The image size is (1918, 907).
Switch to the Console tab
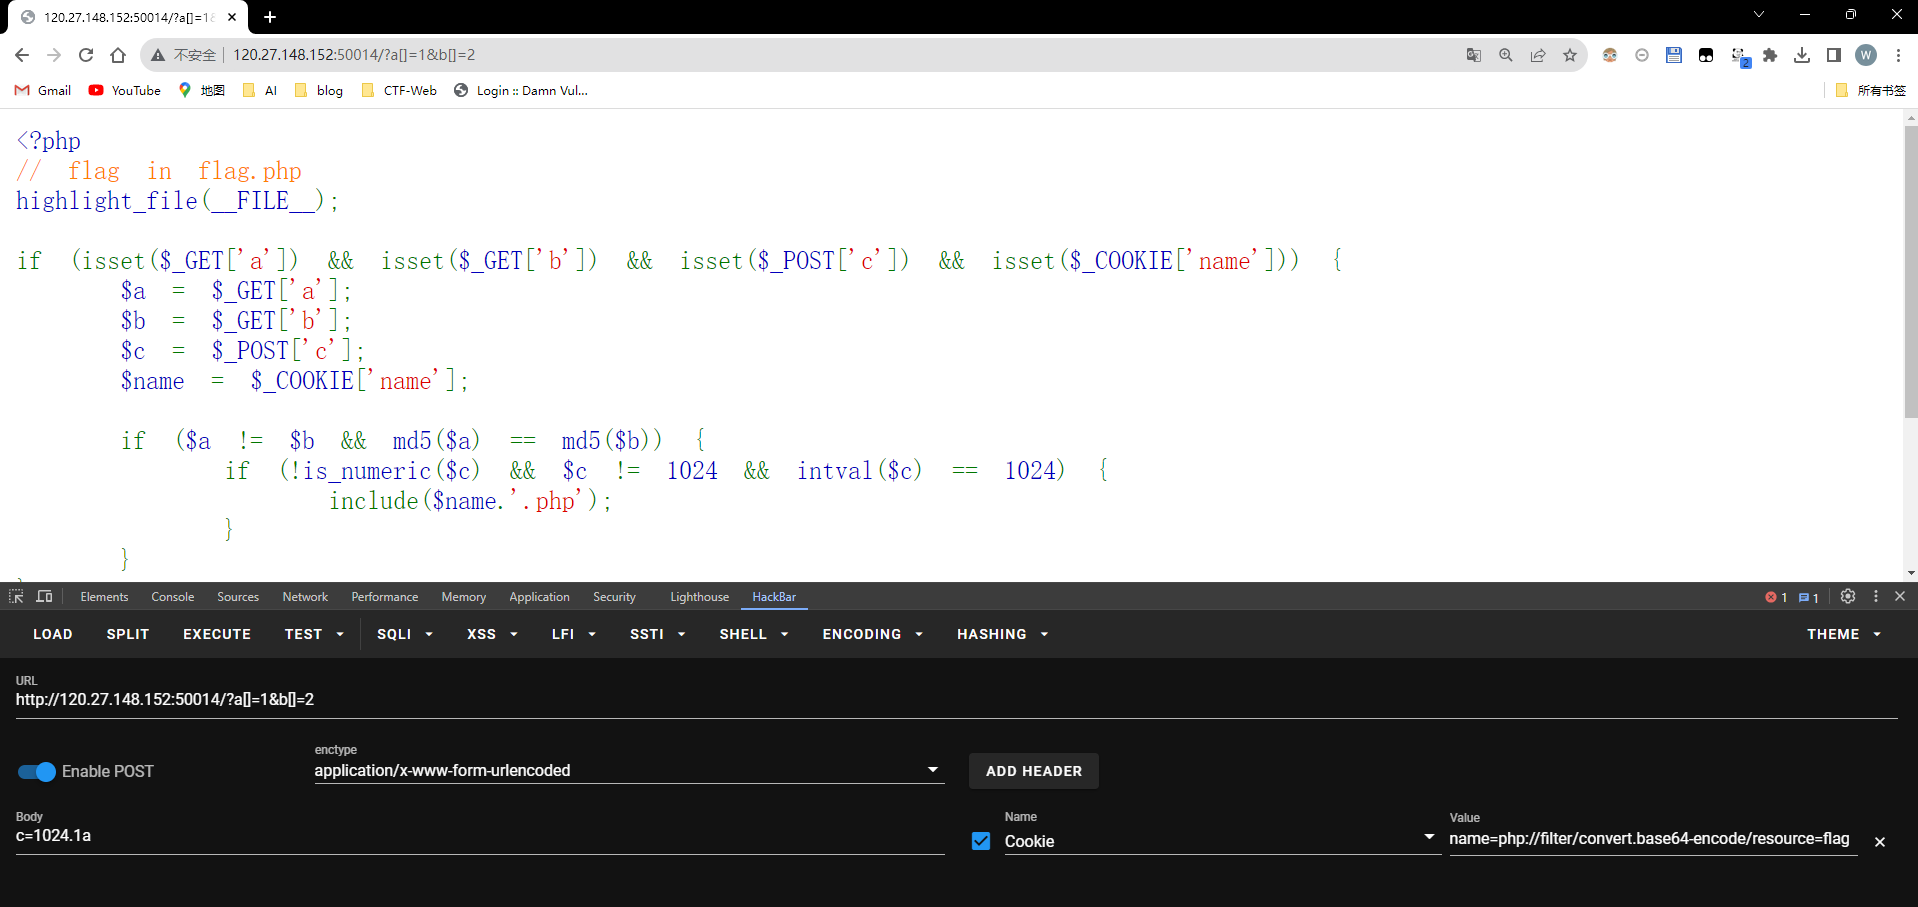tap(173, 597)
